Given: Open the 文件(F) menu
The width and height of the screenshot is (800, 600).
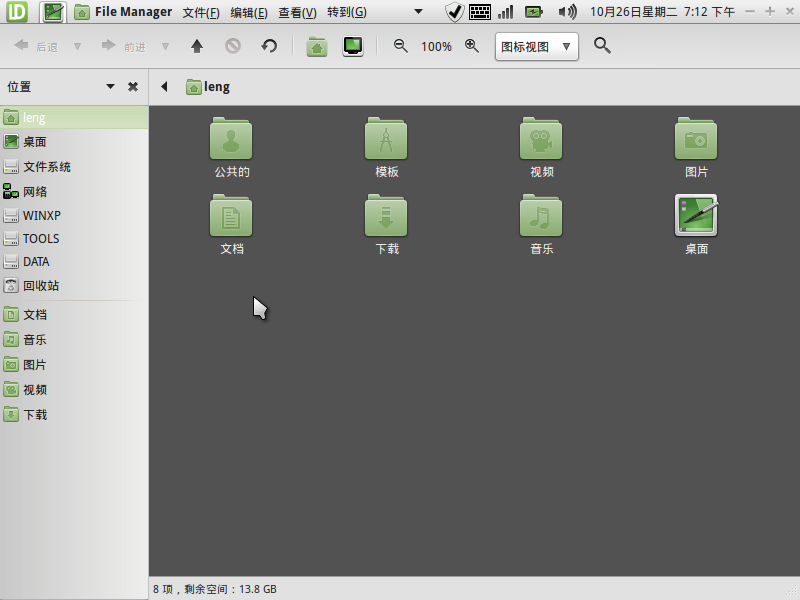Looking at the screenshot, I should [201, 12].
